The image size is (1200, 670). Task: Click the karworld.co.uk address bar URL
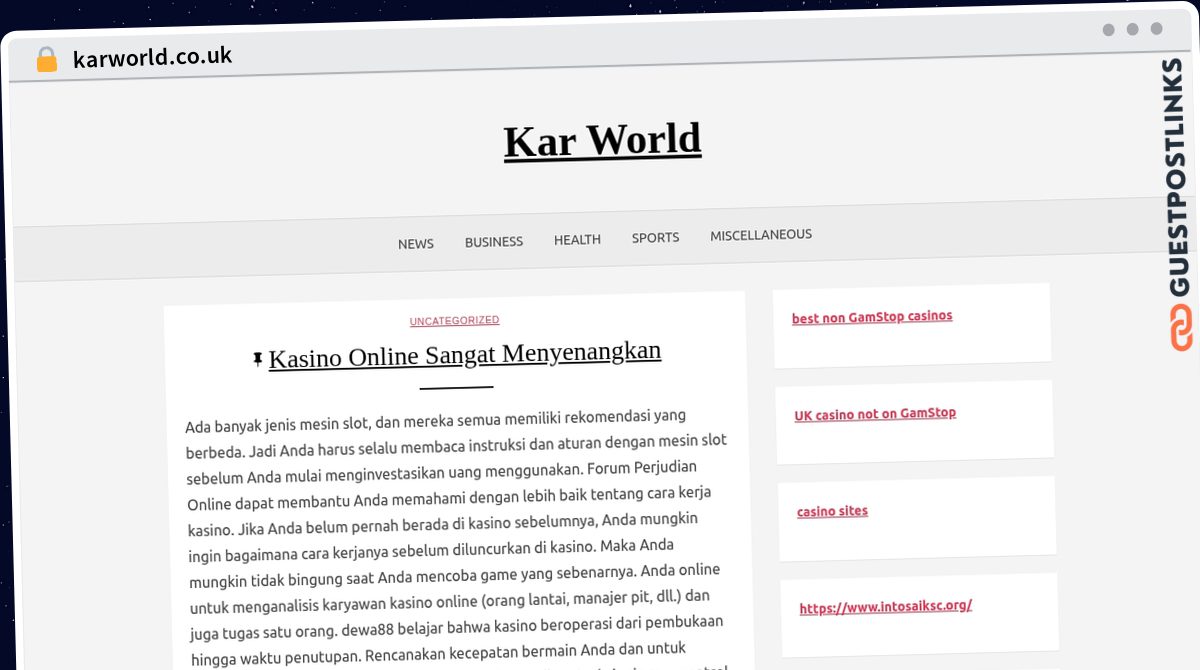click(152, 57)
